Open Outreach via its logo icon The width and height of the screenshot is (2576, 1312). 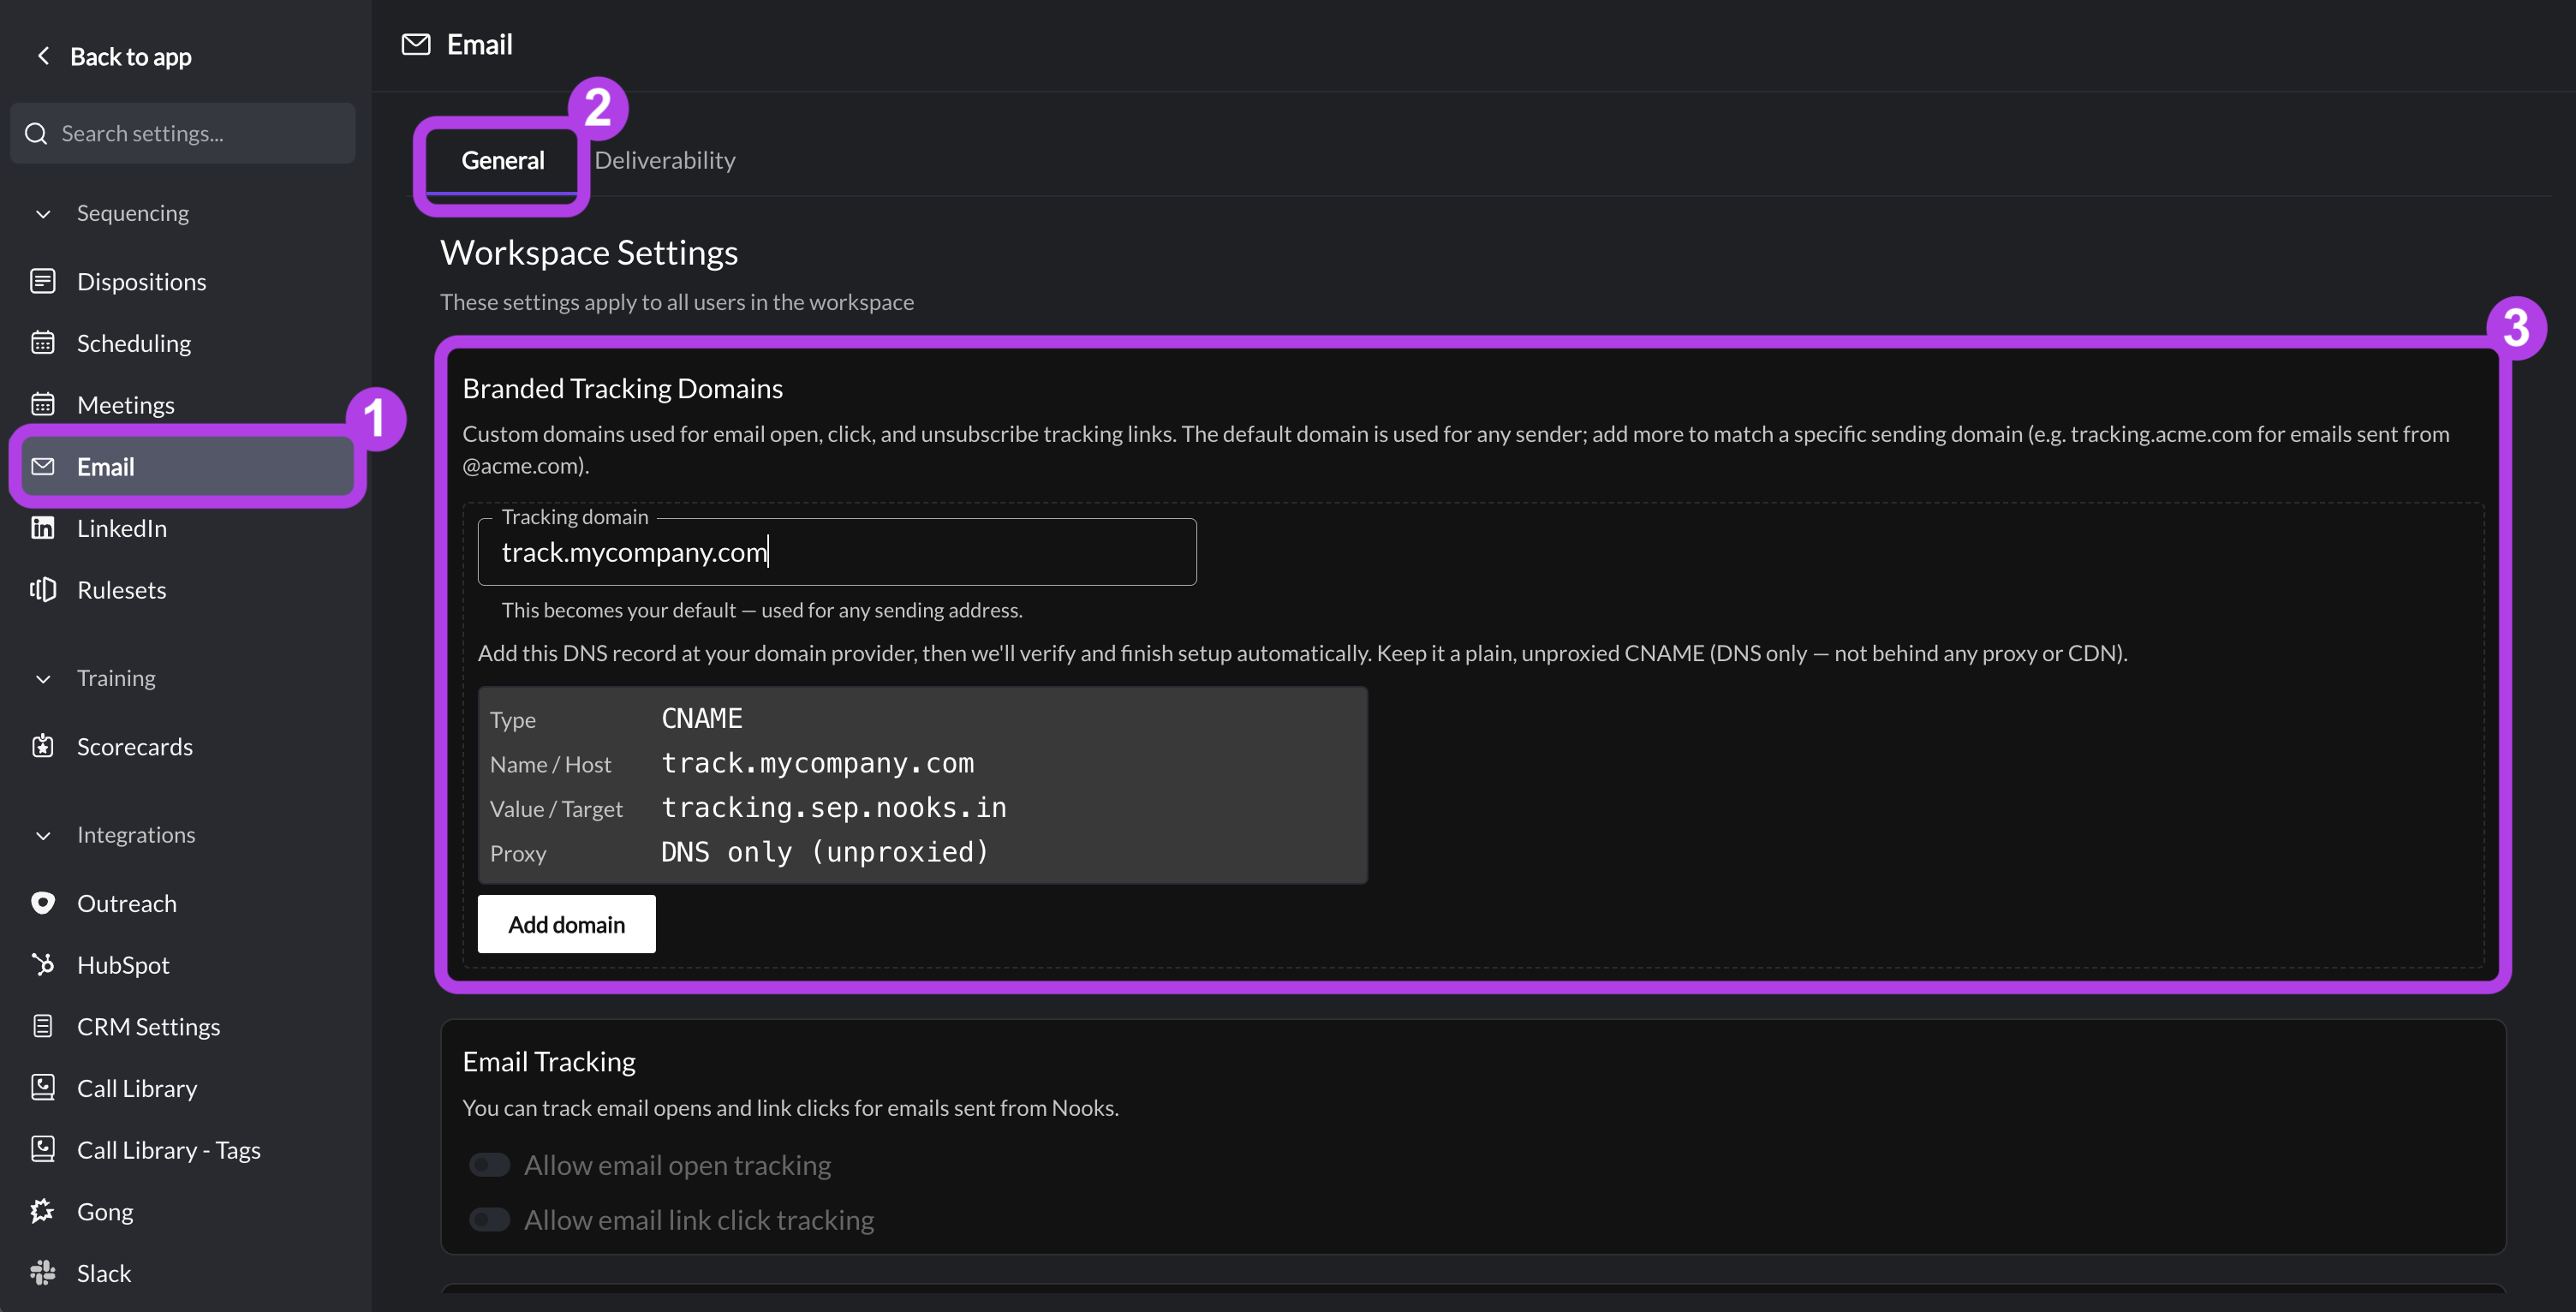[x=43, y=903]
